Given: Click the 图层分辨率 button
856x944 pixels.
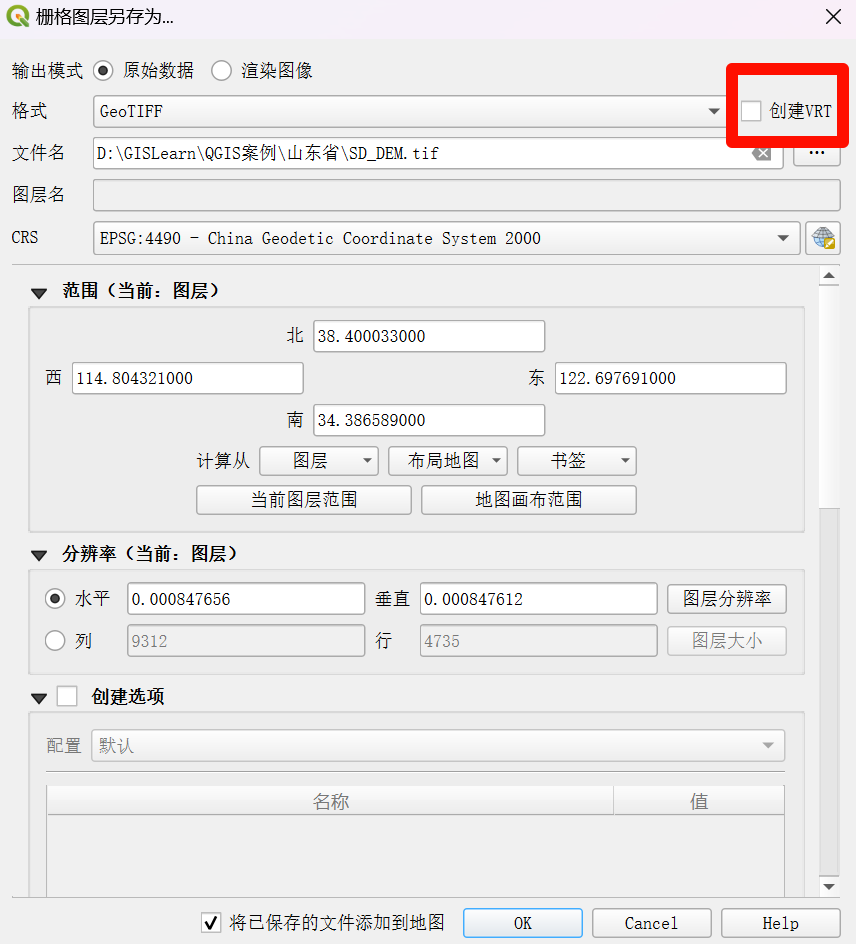Looking at the screenshot, I should click(727, 599).
